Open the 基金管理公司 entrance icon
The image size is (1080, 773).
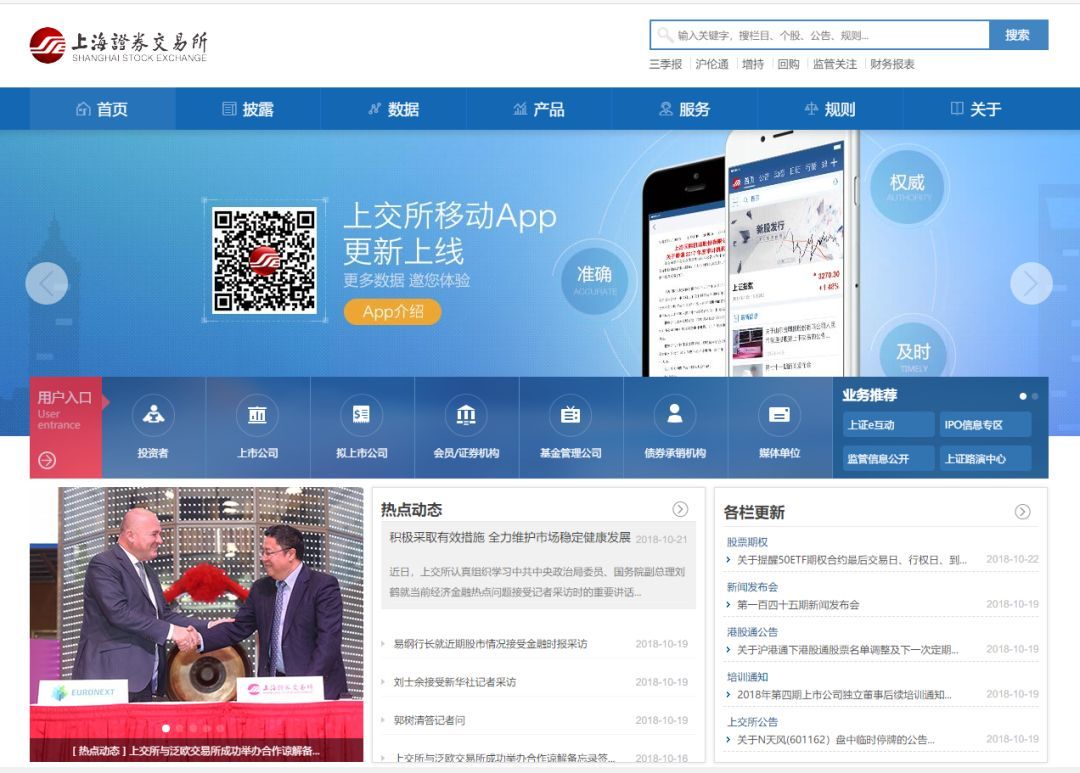[x=568, y=414]
